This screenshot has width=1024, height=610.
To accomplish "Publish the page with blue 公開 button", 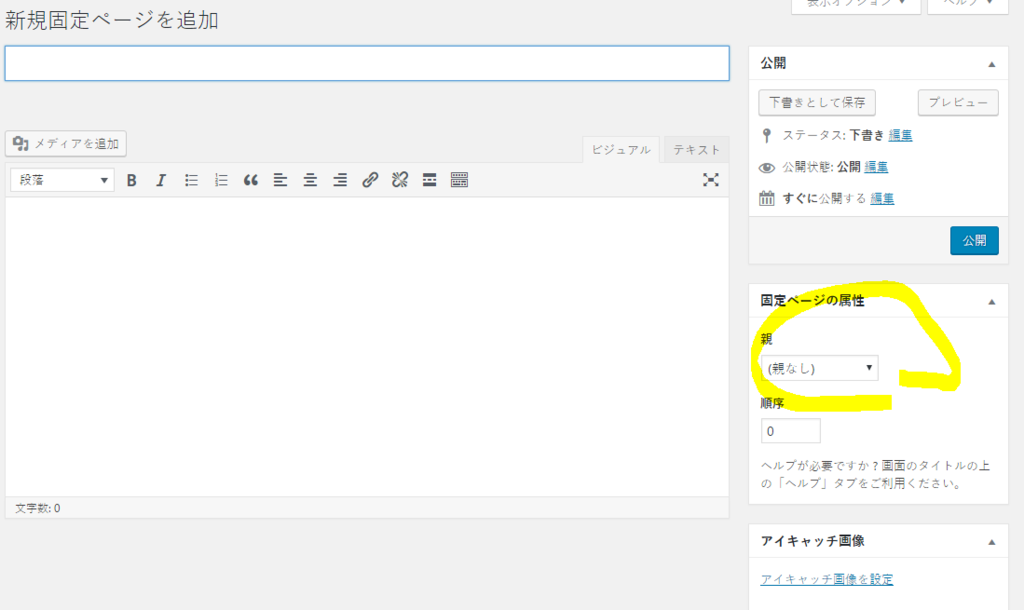I will (x=974, y=240).
